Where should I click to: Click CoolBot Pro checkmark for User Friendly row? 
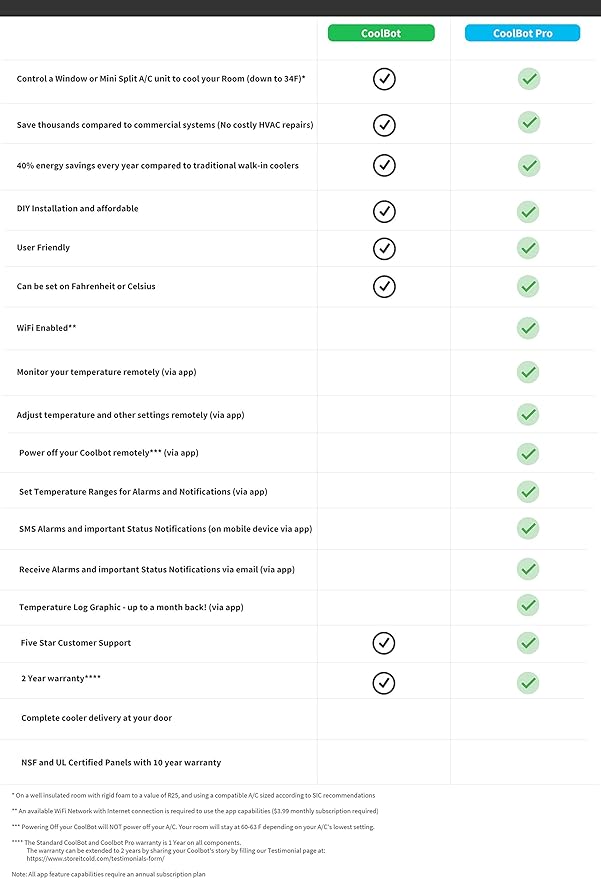click(x=528, y=248)
